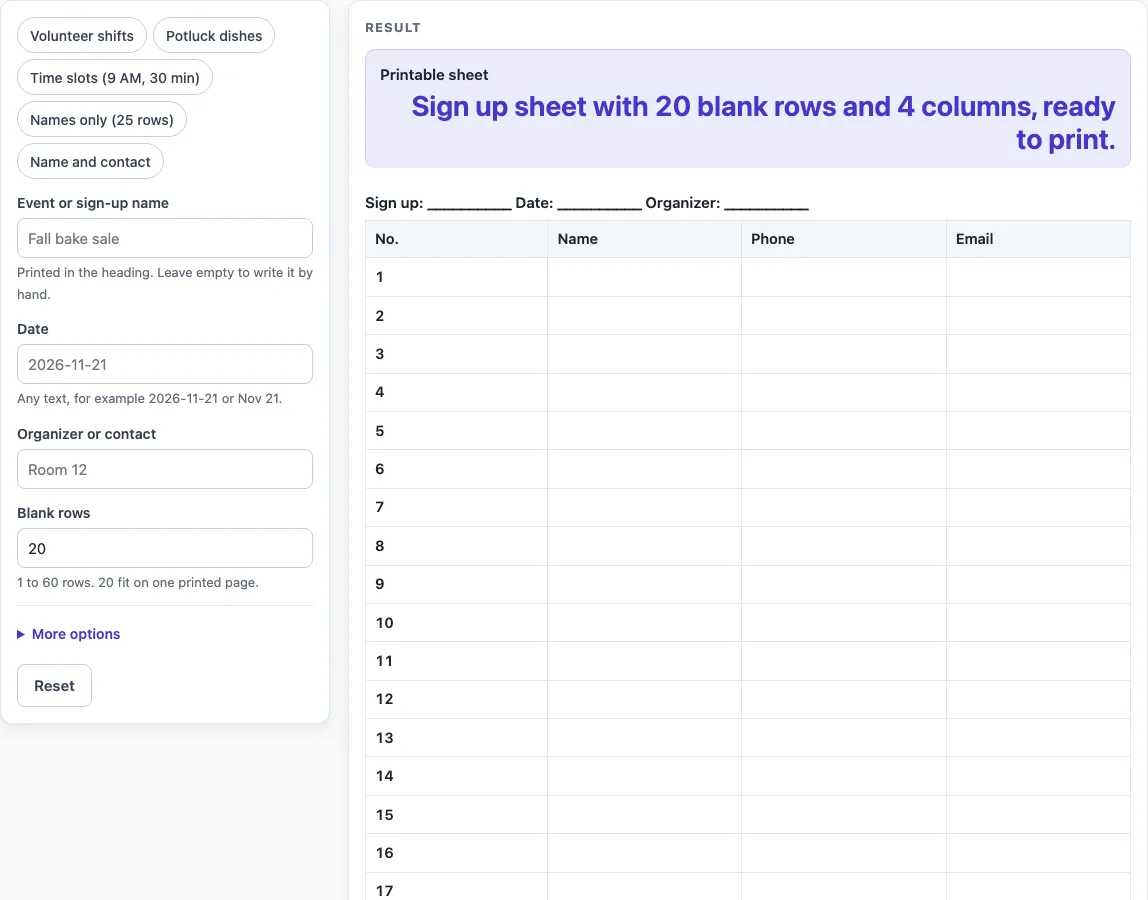Click the Blank rows label
Viewport: 1148px width, 900px height.
[53, 513]
